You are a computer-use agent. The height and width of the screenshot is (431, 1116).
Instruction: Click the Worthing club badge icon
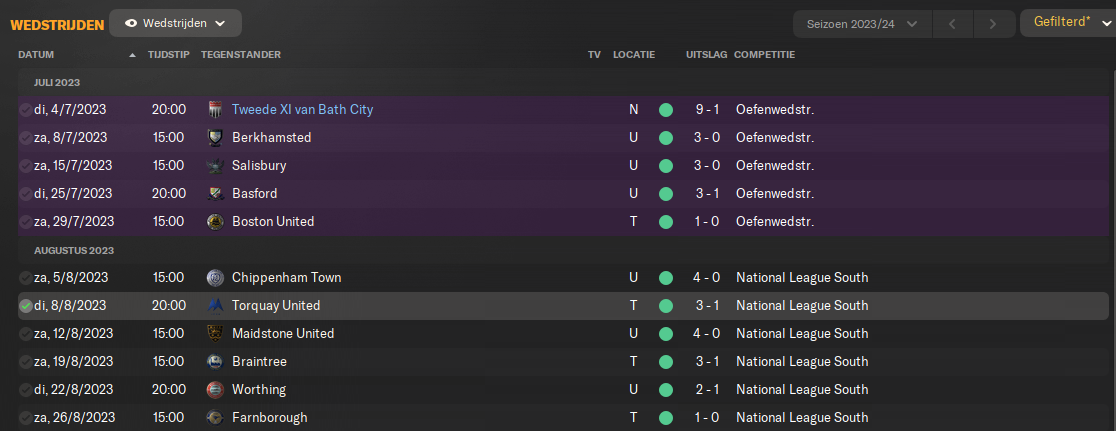tap(215, 390)
